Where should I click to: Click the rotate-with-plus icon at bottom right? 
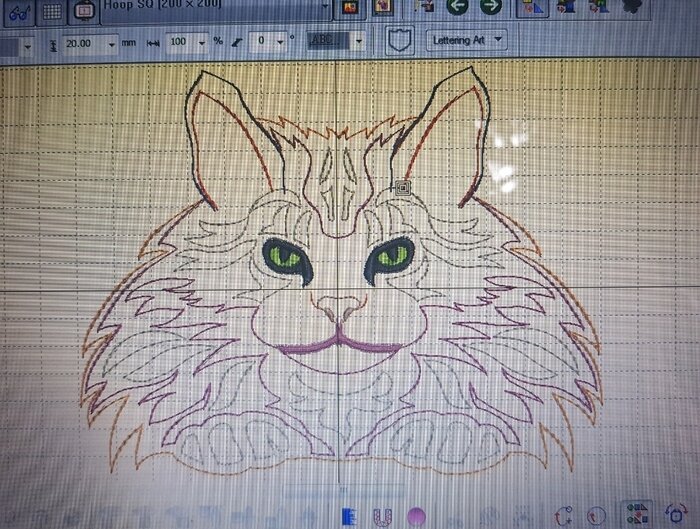click(564, 517)
